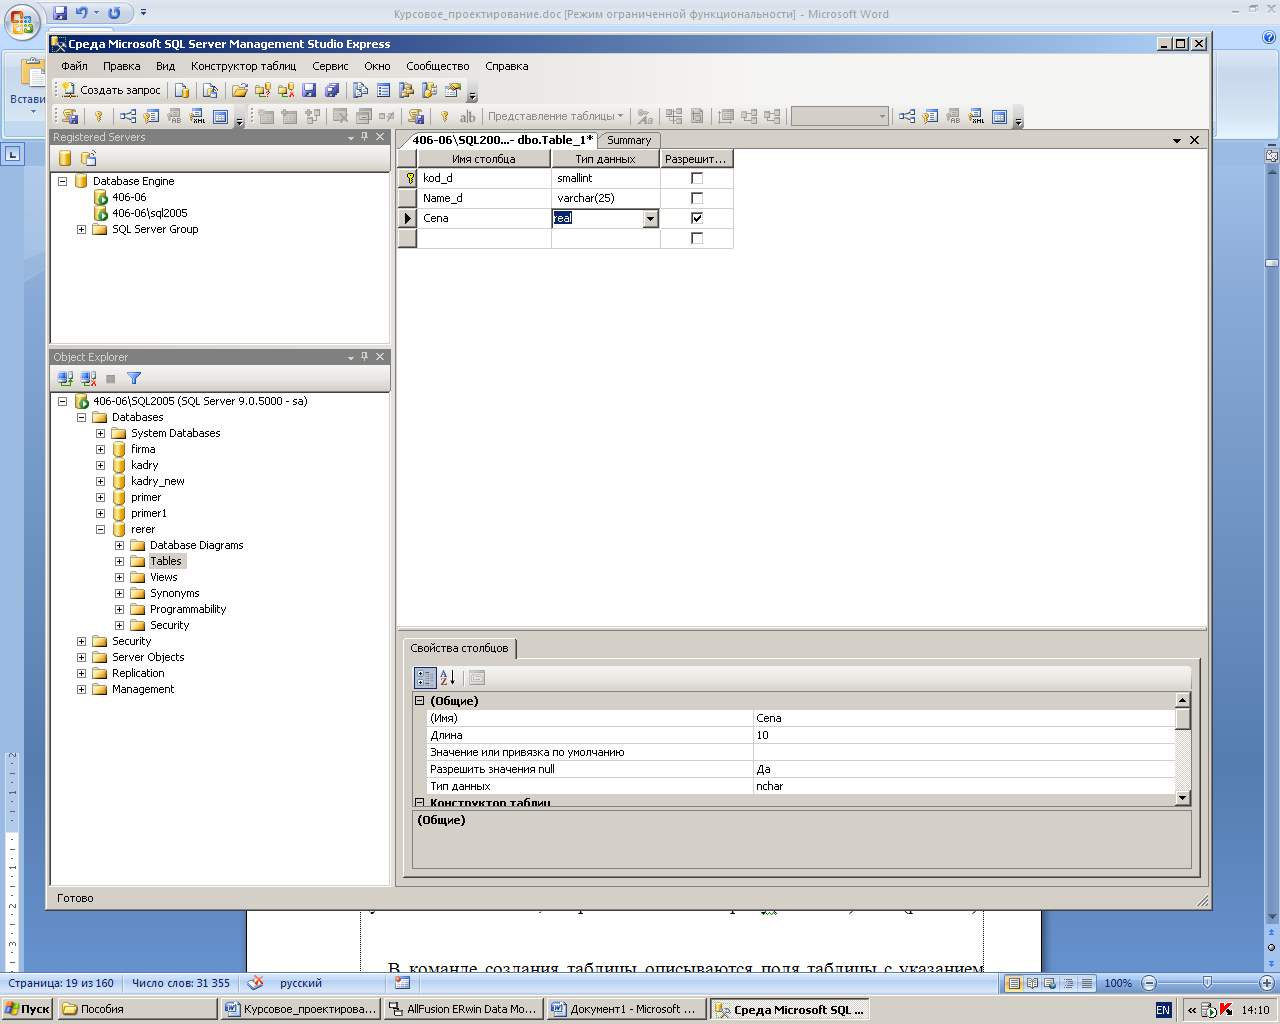Toggle Allow Nulls checkbox for Name_d row
This screenshot has width=1280, height=1024.
click(x=697, y=198)
